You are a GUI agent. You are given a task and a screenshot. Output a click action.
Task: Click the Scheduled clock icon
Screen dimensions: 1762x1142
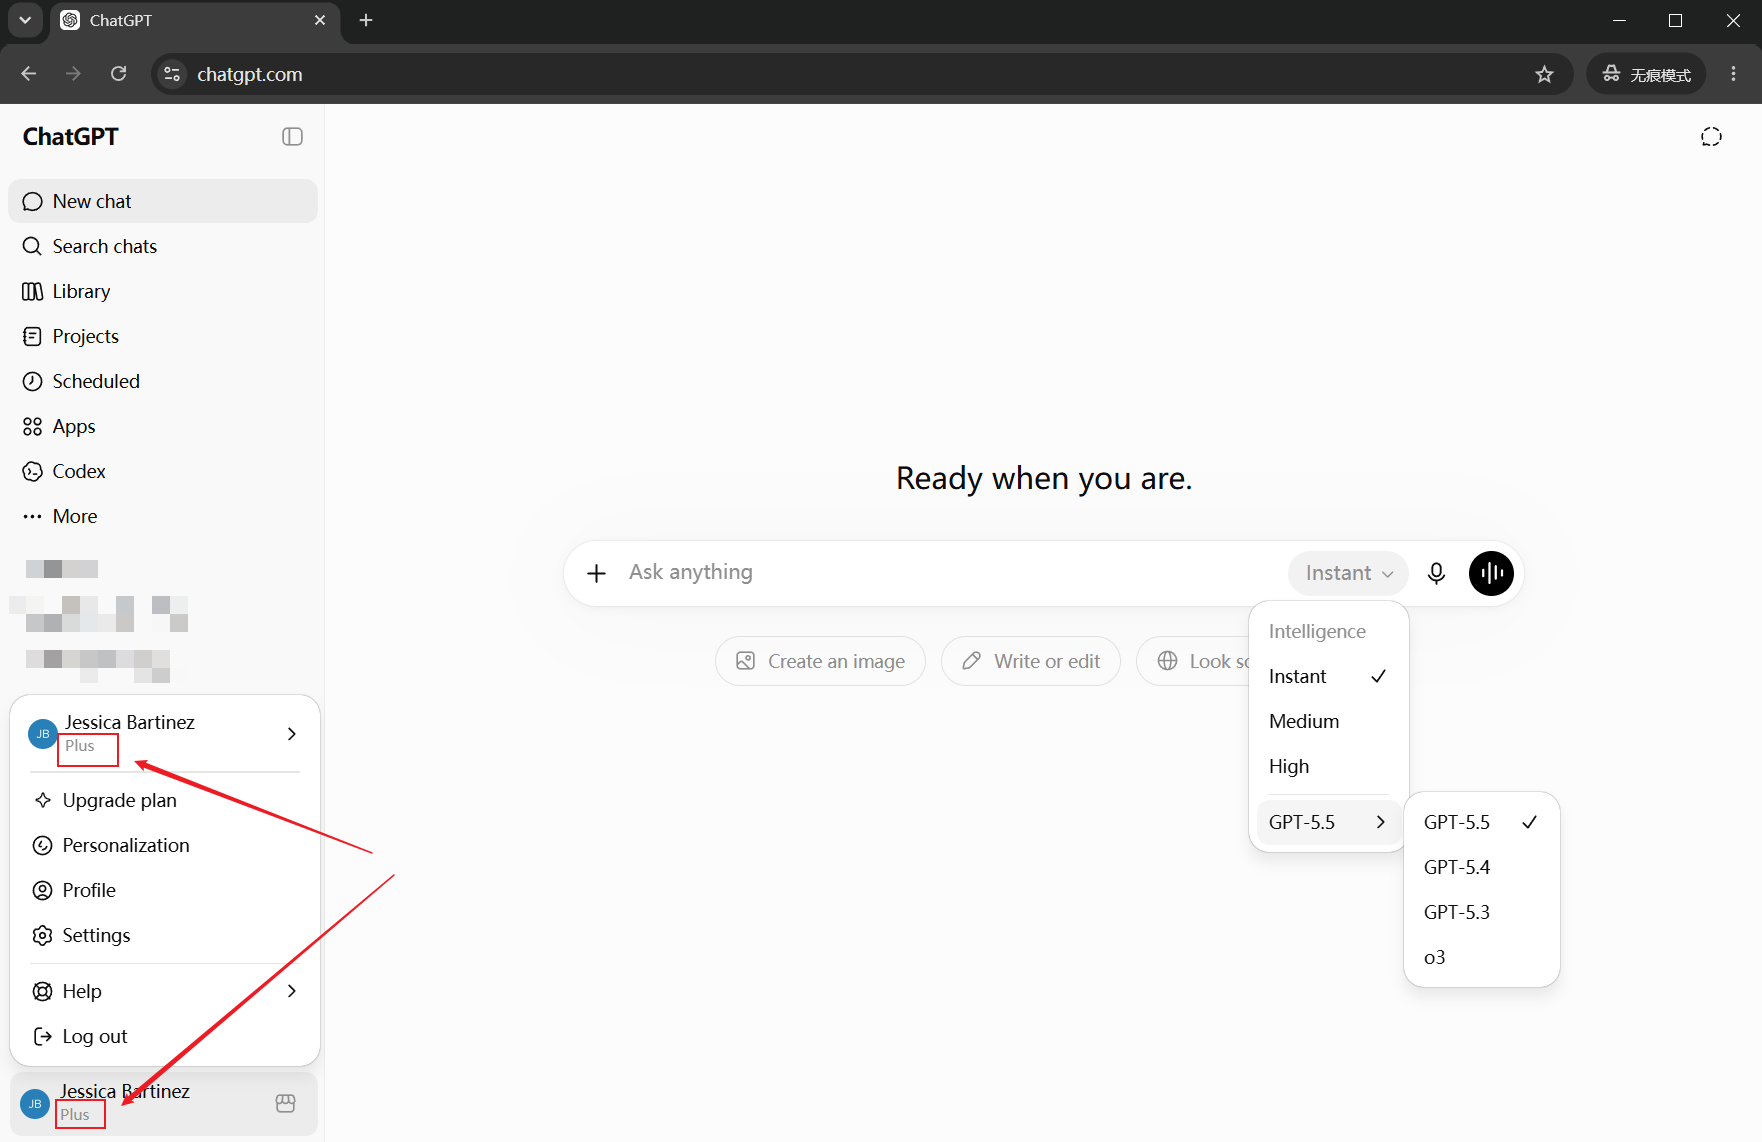tap(33, 382)
